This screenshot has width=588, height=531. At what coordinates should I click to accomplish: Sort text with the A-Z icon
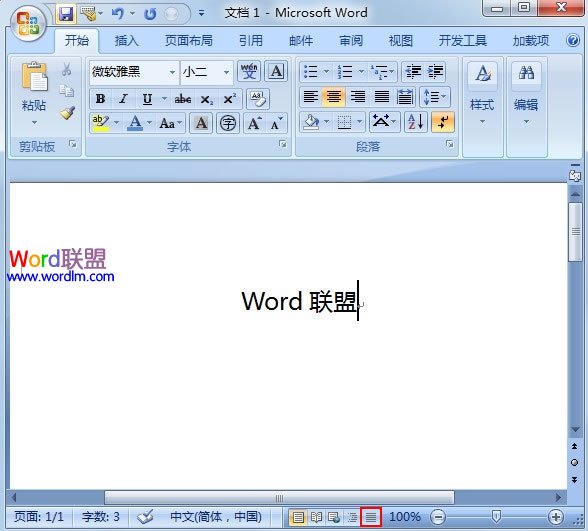(x=416, y=122)
